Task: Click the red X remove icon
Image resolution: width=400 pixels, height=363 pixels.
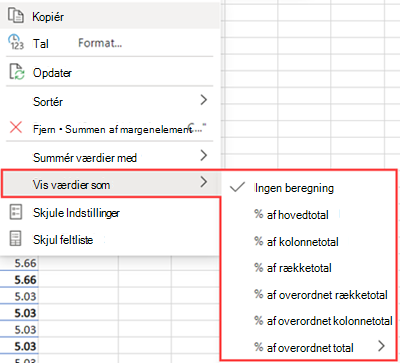Action: click(x=16, y=127)
